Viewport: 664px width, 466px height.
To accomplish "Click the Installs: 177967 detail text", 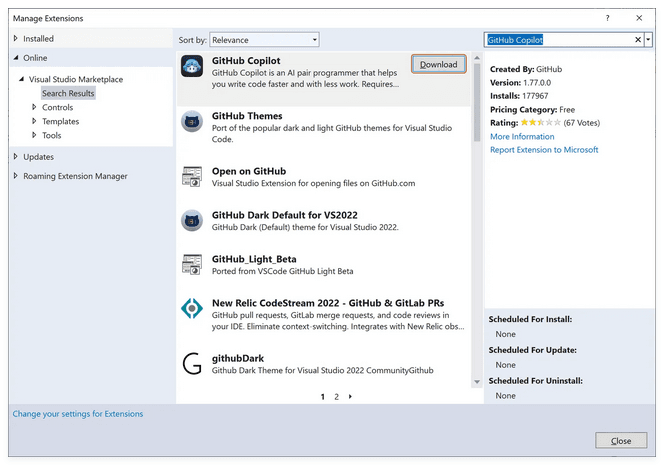I will coord(519,96).
